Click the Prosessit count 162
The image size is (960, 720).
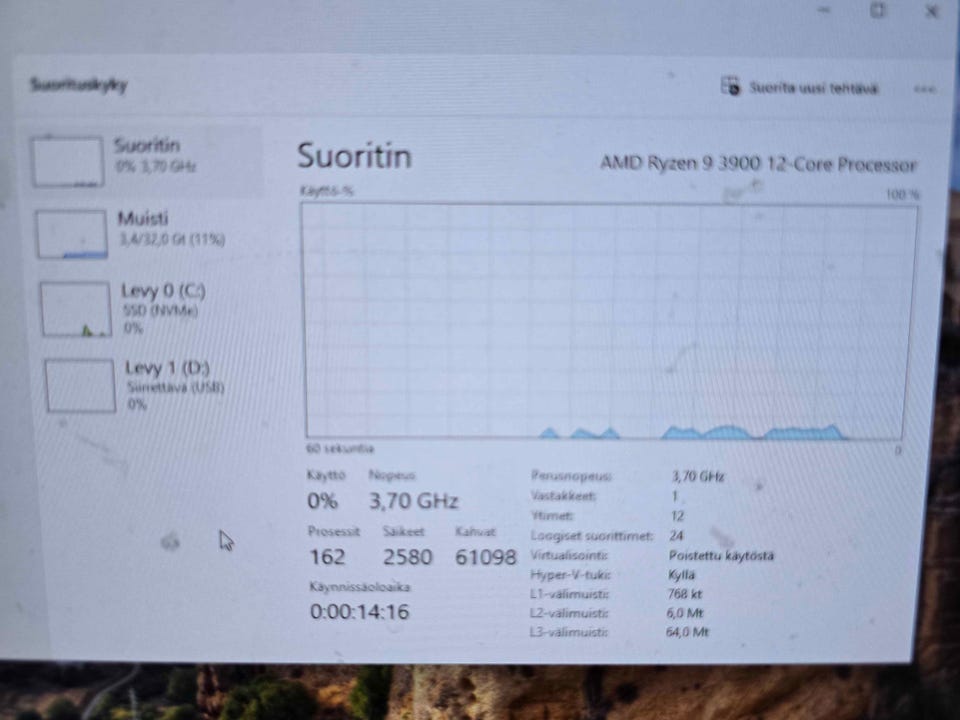(x=328, y=557)
